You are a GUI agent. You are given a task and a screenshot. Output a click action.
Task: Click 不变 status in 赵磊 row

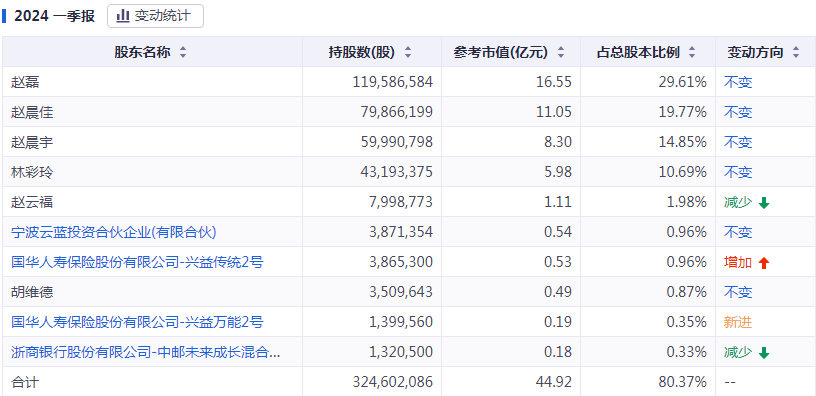click(738, 82)
